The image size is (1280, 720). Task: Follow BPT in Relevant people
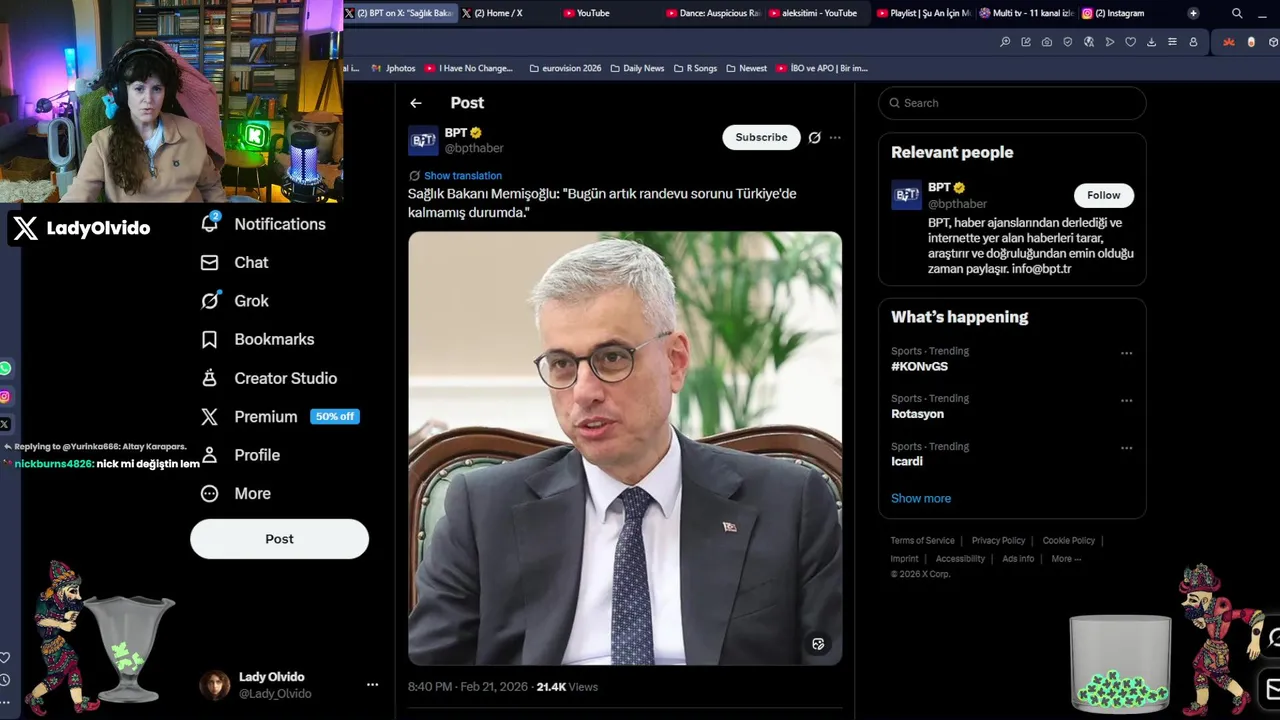1104,195
